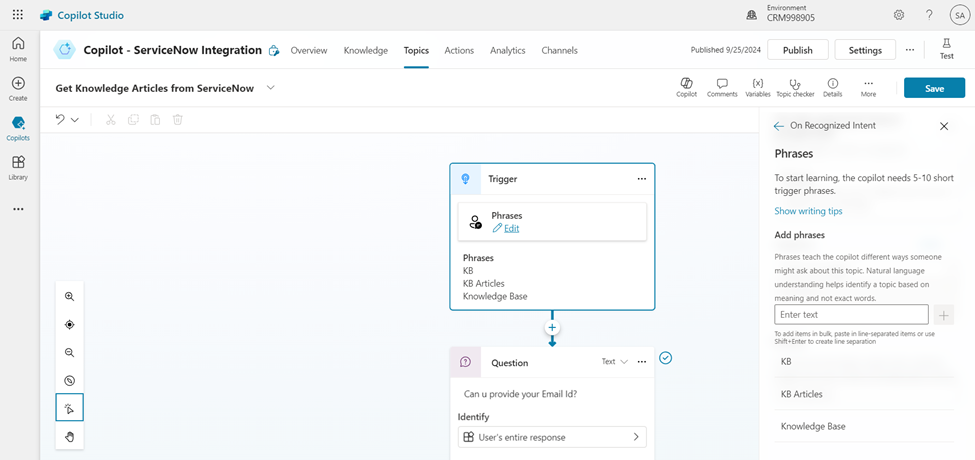The width and height of the screenshot is (975, 460).
Task: Click Show writing tips link
Action: click(x=808, y=211)
